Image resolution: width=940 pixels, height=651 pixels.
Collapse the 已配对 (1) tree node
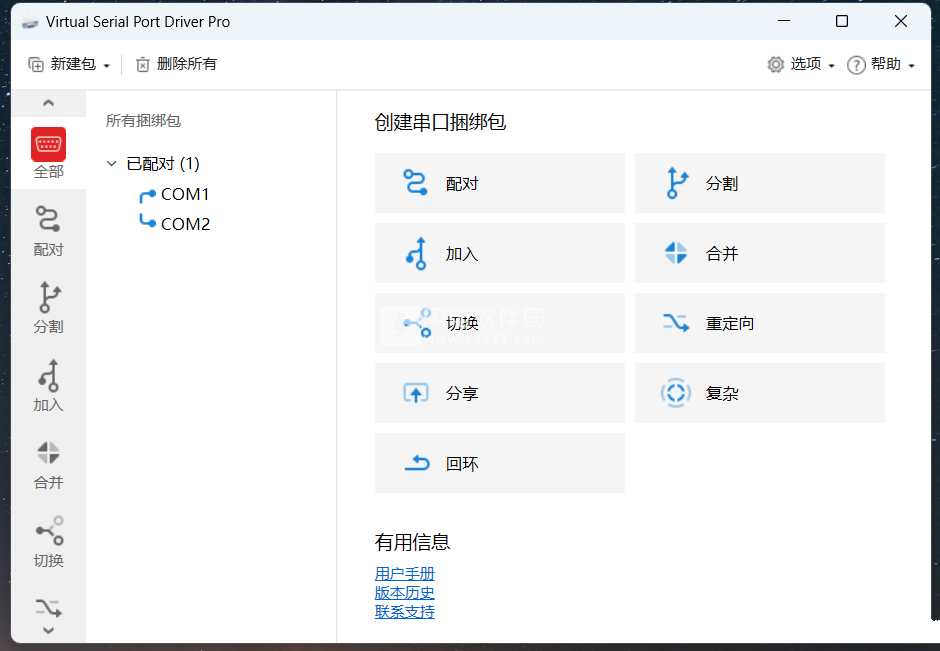112,164
